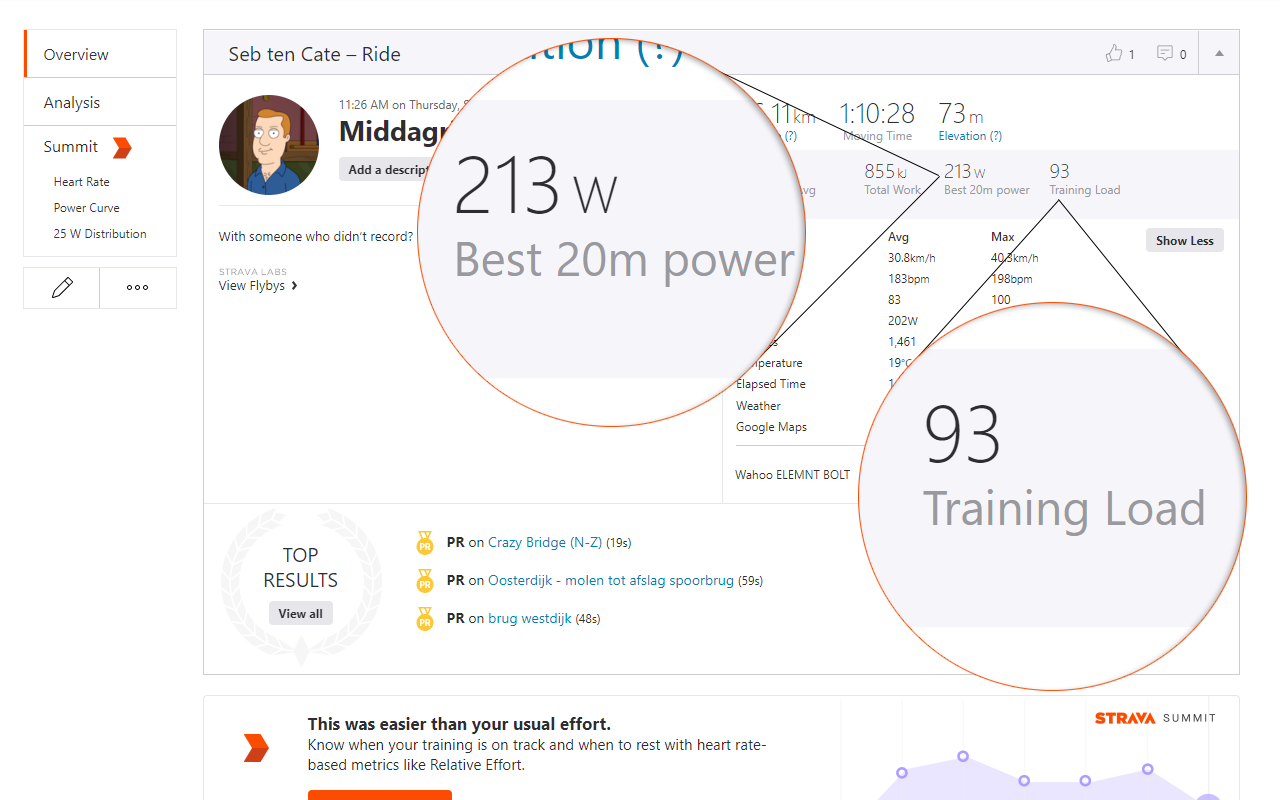Click the PR medal beside Crazy Bridge
Screen dimensions: 1280x800
point(425,543)
